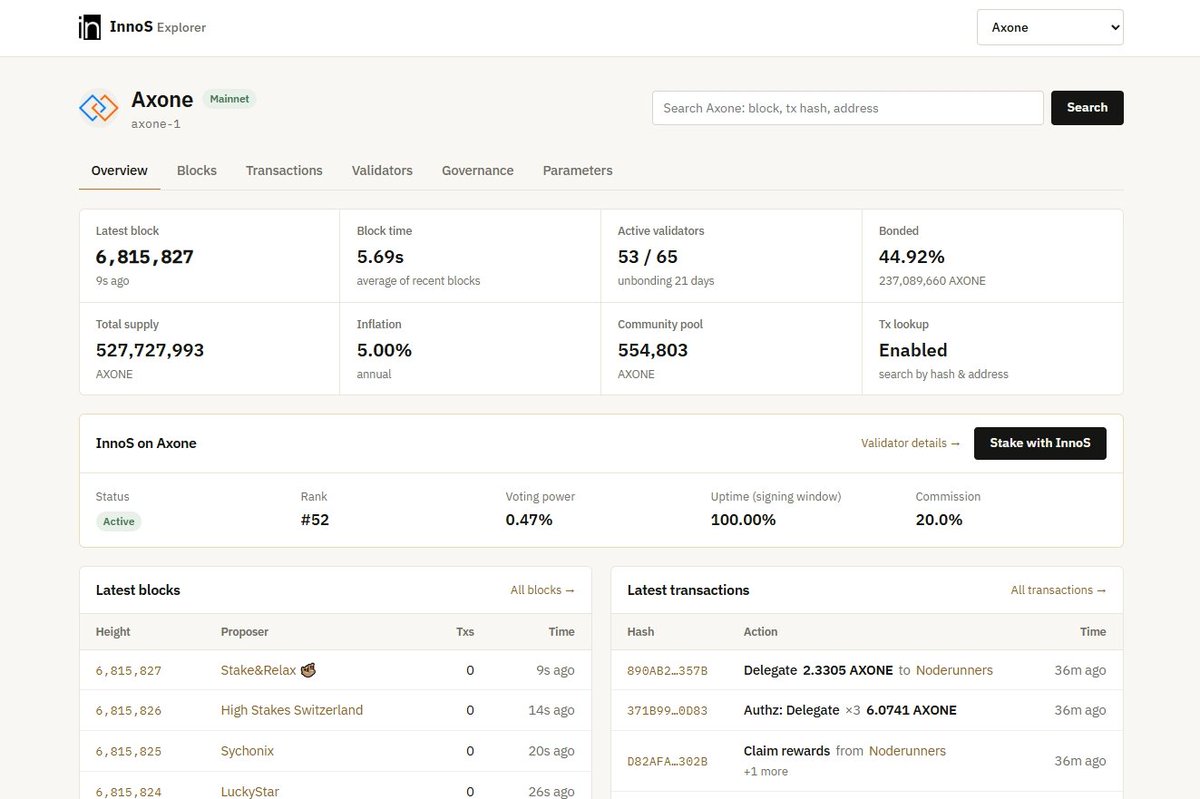Open proposer Stake&Relax validator link

(x=269, y=670)
